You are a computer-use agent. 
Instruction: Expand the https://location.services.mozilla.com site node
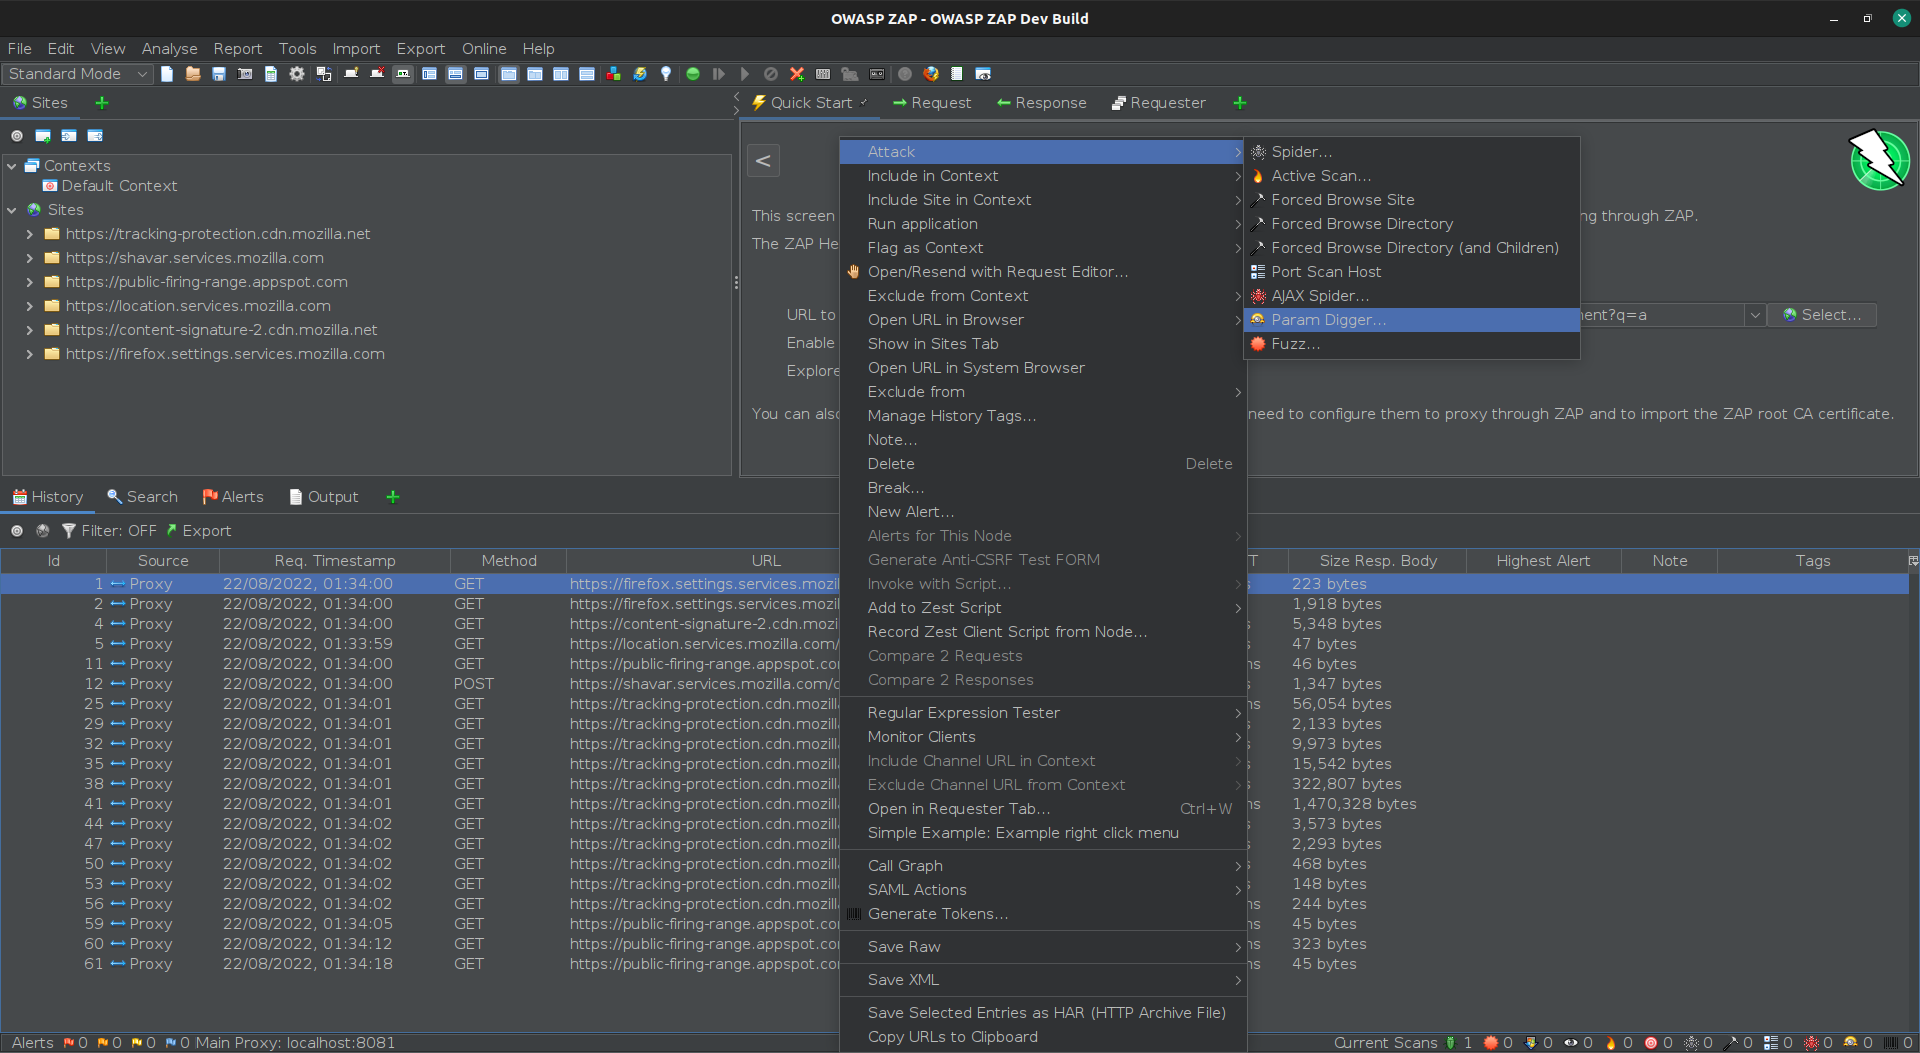(29, 306)
